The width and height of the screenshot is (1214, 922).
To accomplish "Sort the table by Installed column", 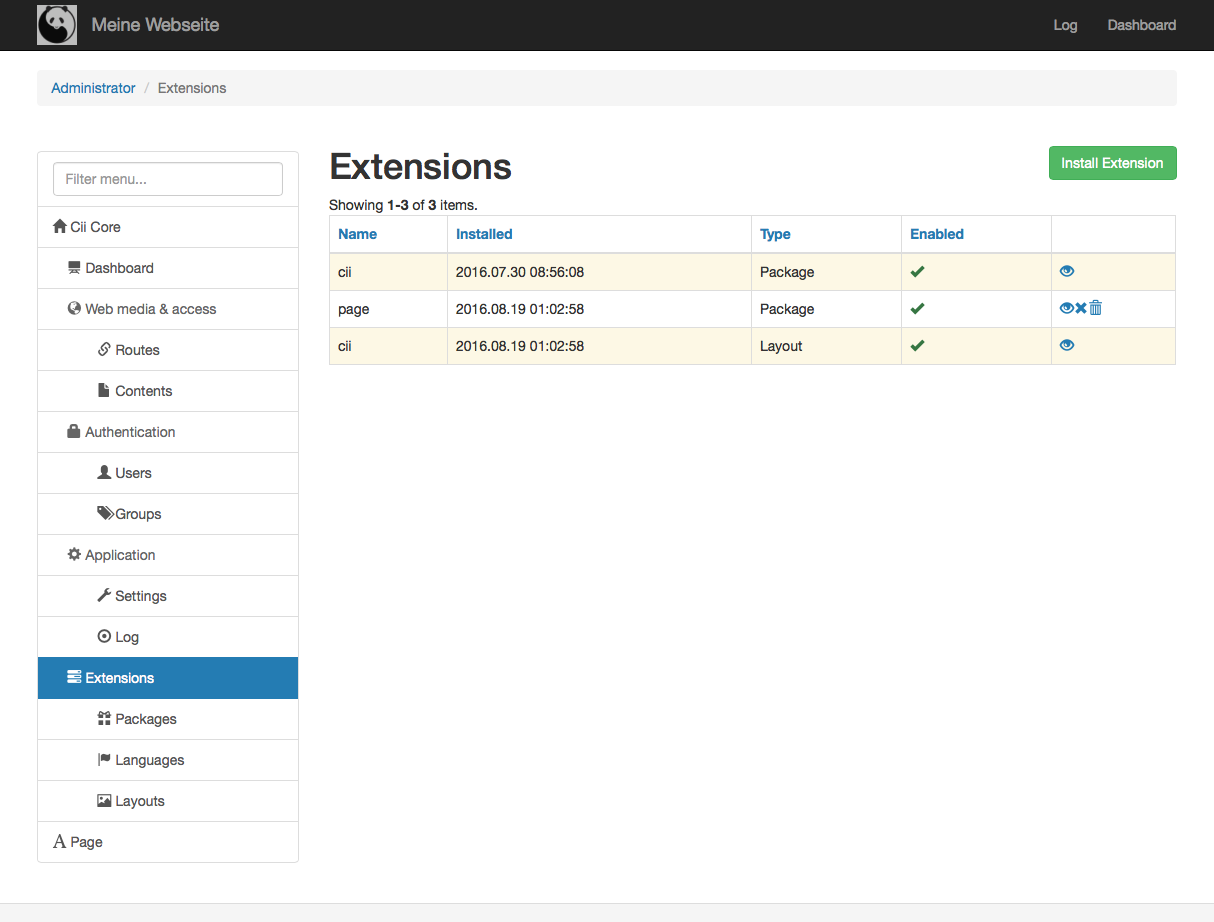I will [484, 234].
